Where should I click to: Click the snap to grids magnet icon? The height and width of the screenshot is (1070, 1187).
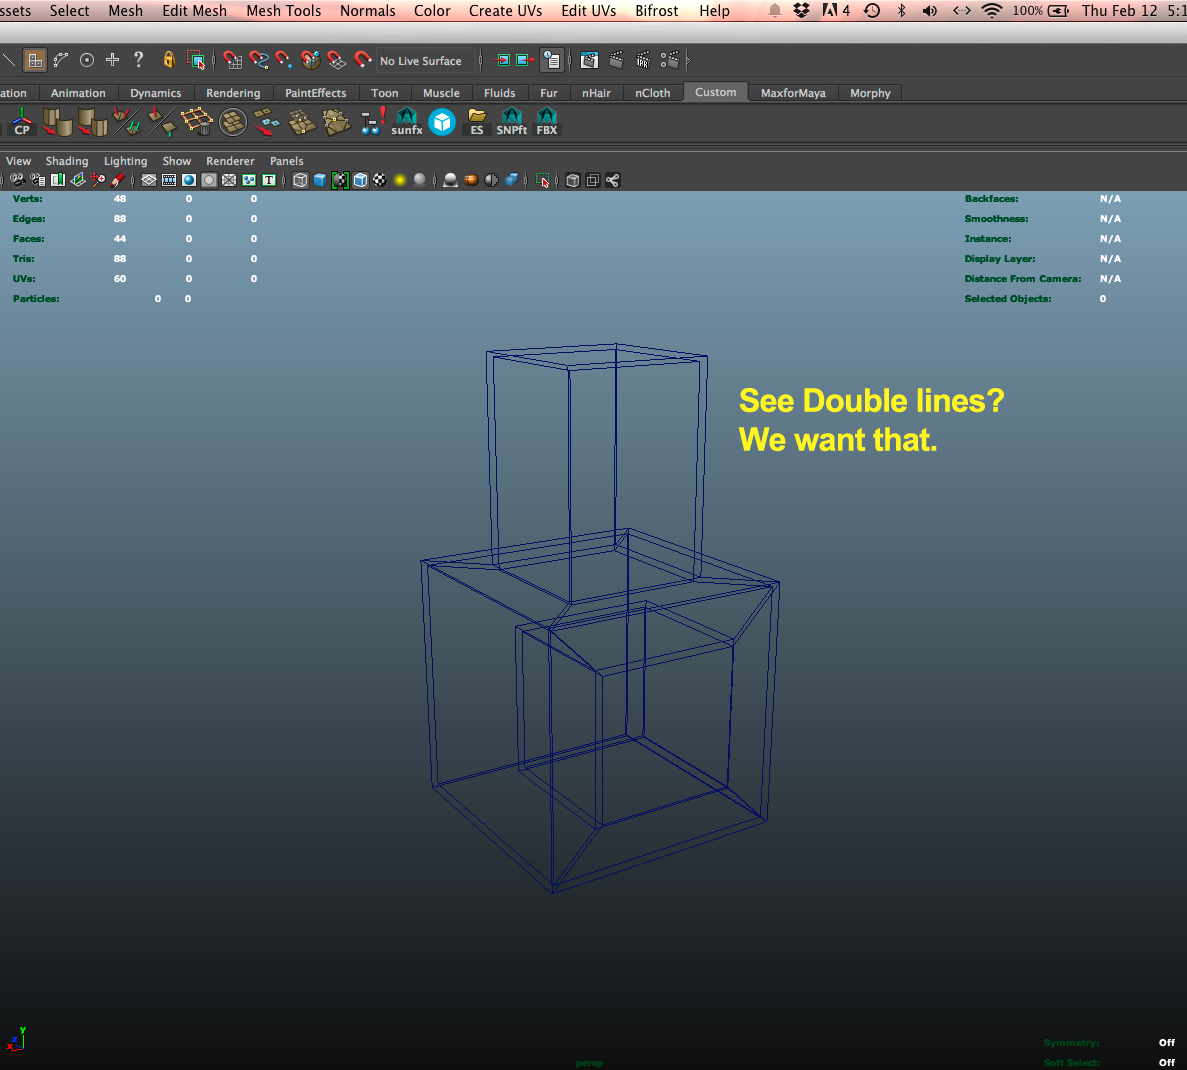click(233, 61)
